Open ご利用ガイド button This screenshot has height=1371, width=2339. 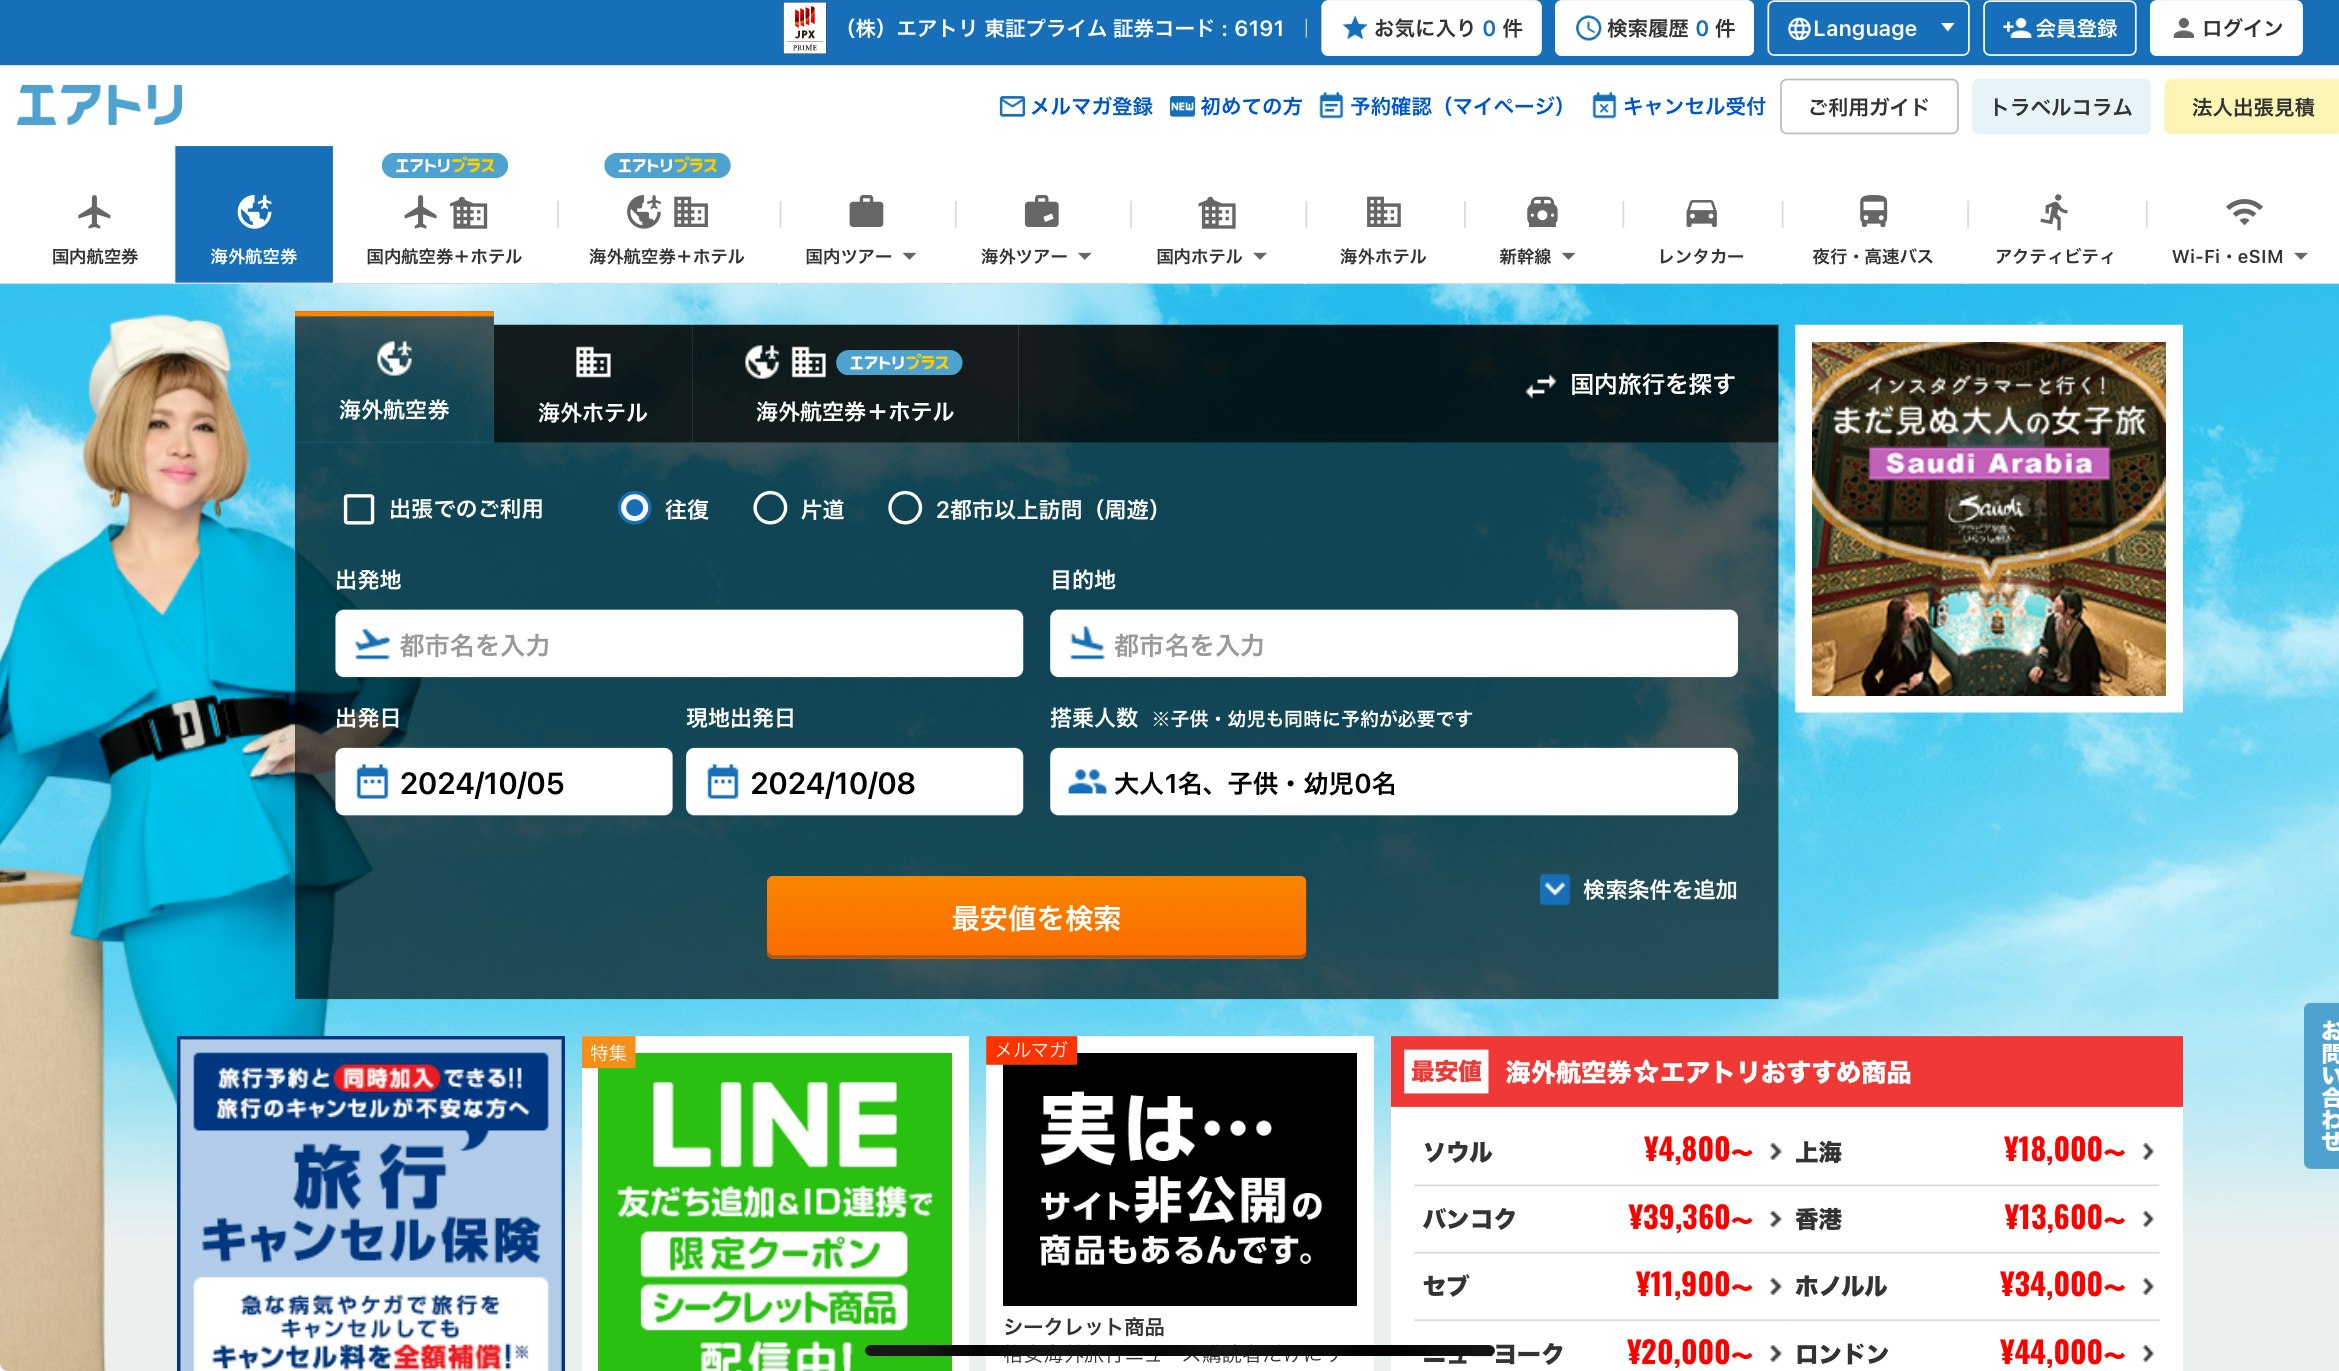[1868, 107]
